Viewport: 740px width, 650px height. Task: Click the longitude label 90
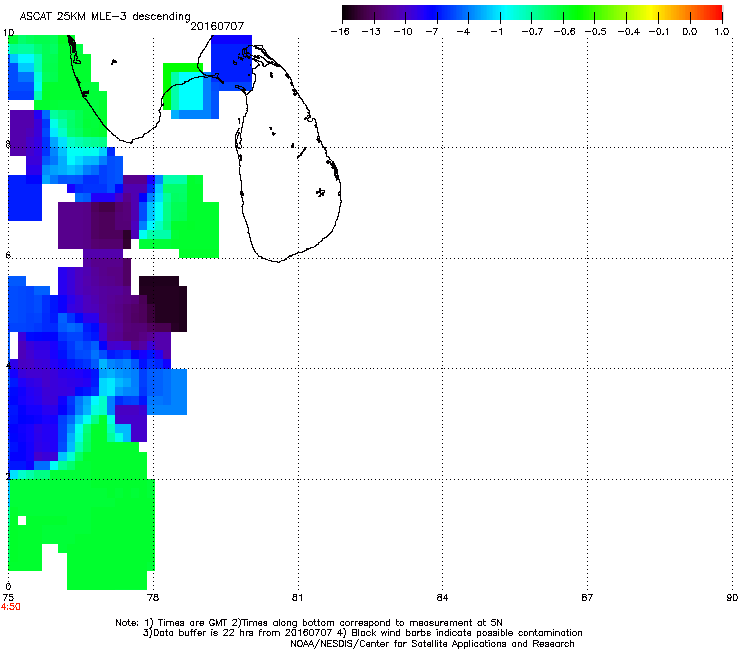click(732, 598)
